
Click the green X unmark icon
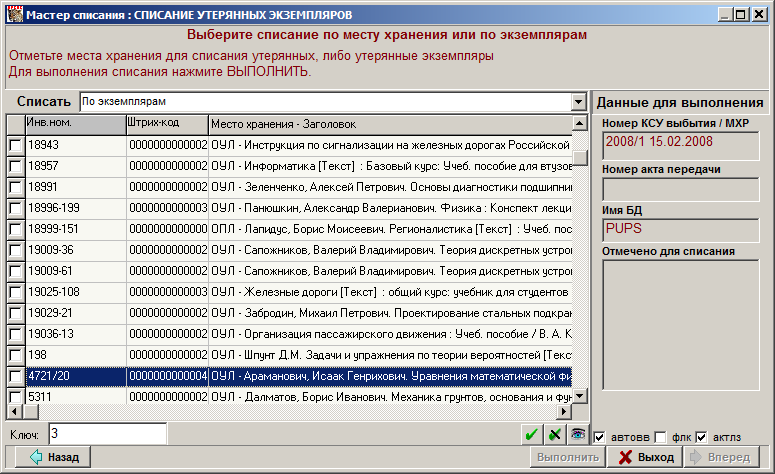[555, 434]
